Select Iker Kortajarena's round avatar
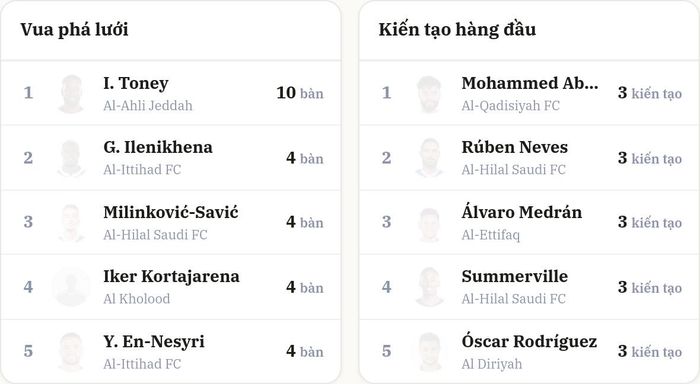700x384 pixels. [71, 287]
